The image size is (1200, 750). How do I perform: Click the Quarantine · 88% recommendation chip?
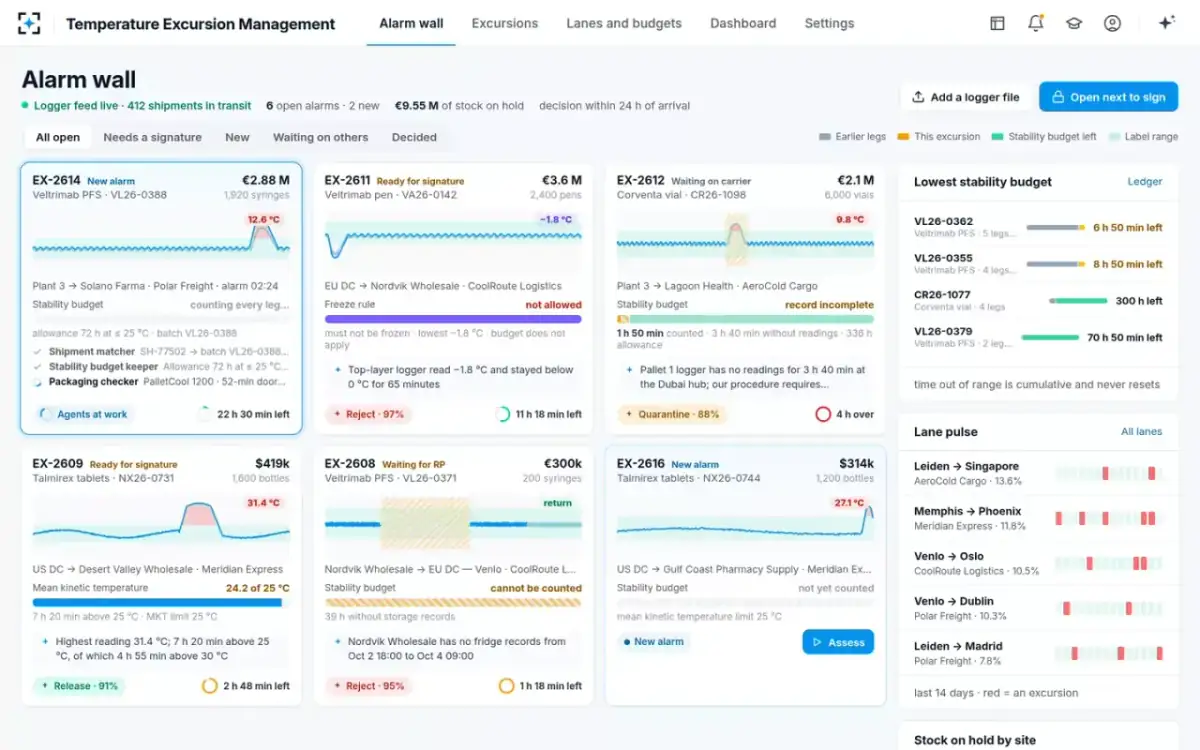coord(672,414)
